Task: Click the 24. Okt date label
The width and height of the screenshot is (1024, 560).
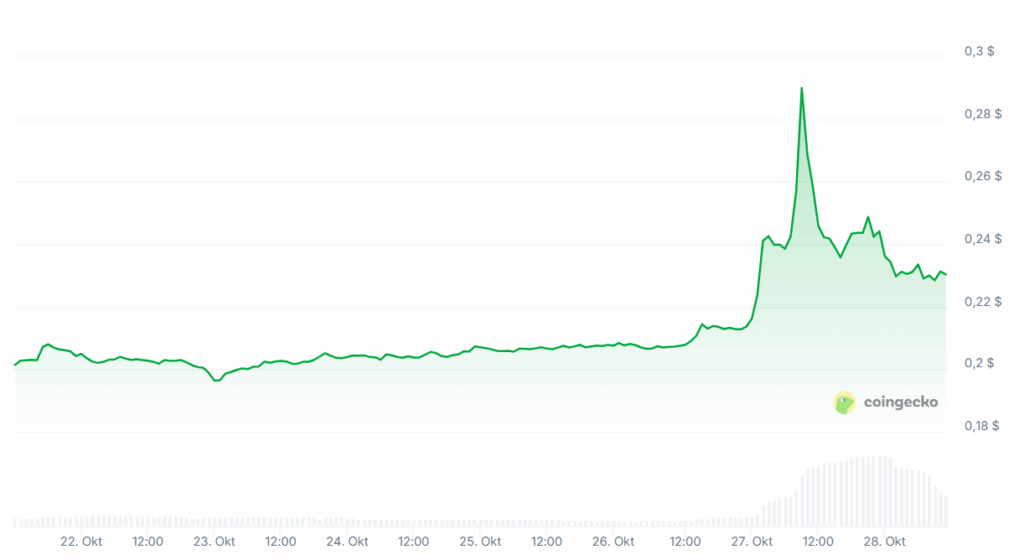Action: (347, 541)
